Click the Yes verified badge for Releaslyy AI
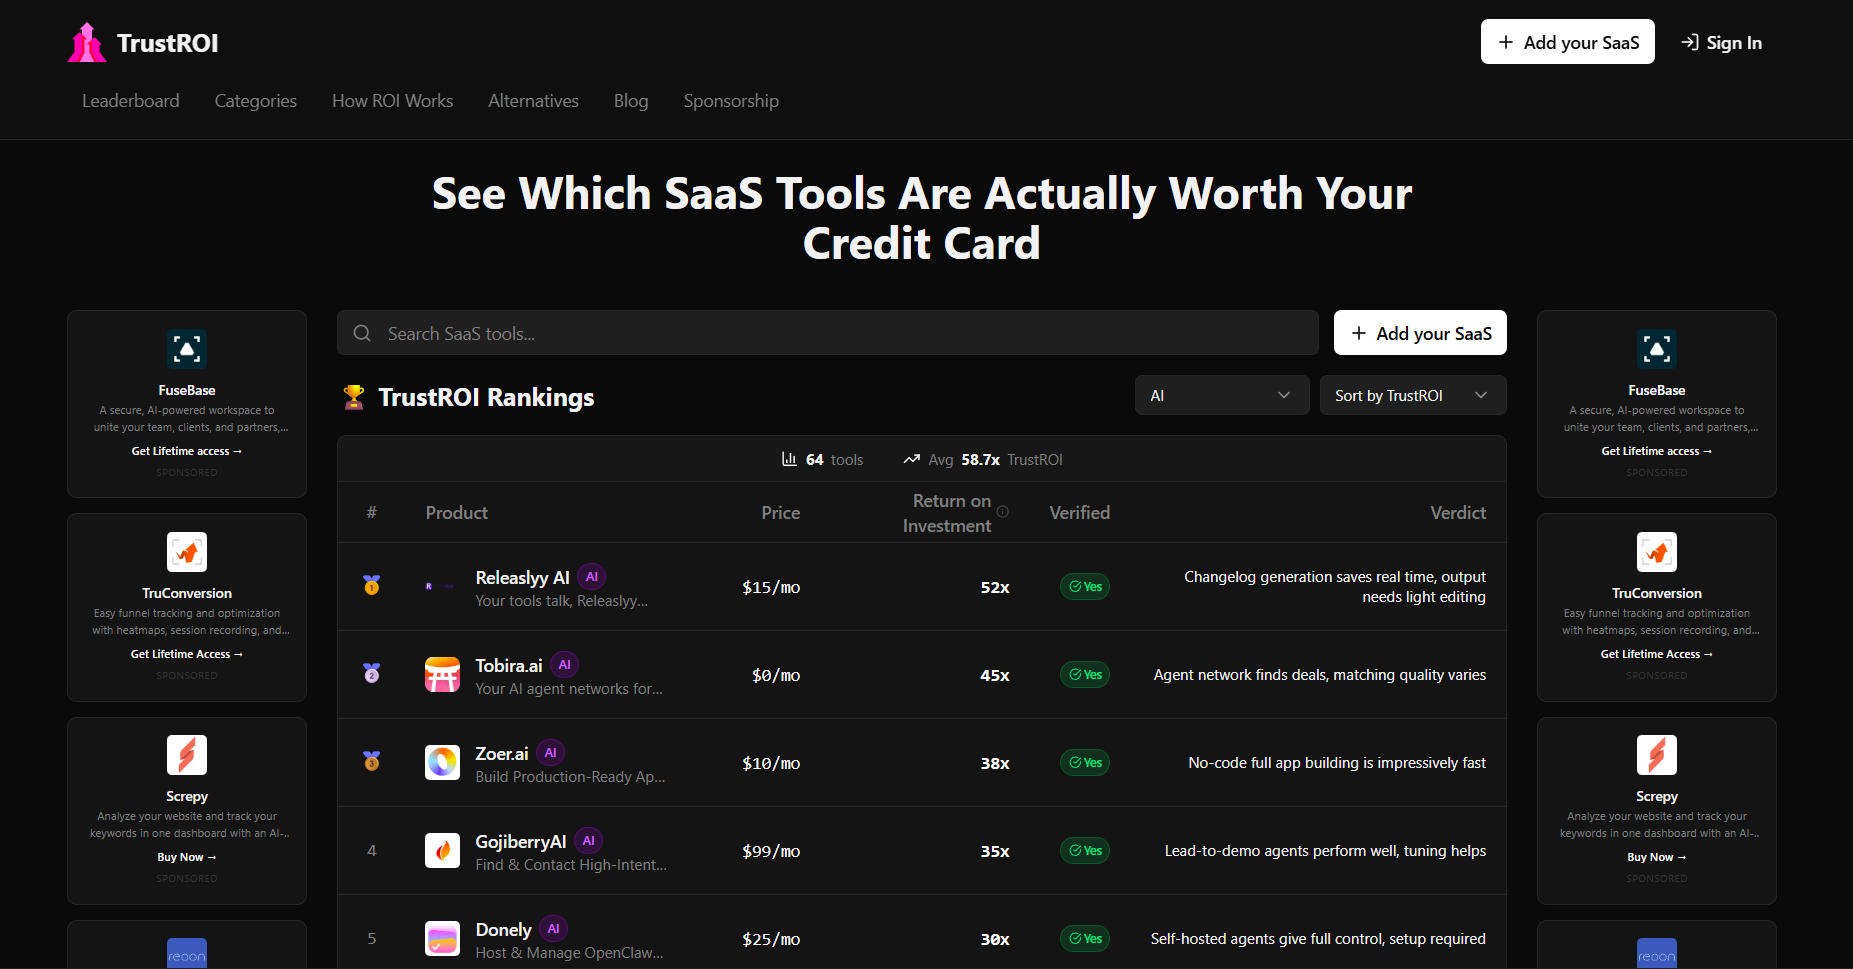The width and height of the screenshot is (1853, 969). [1085, 587]
